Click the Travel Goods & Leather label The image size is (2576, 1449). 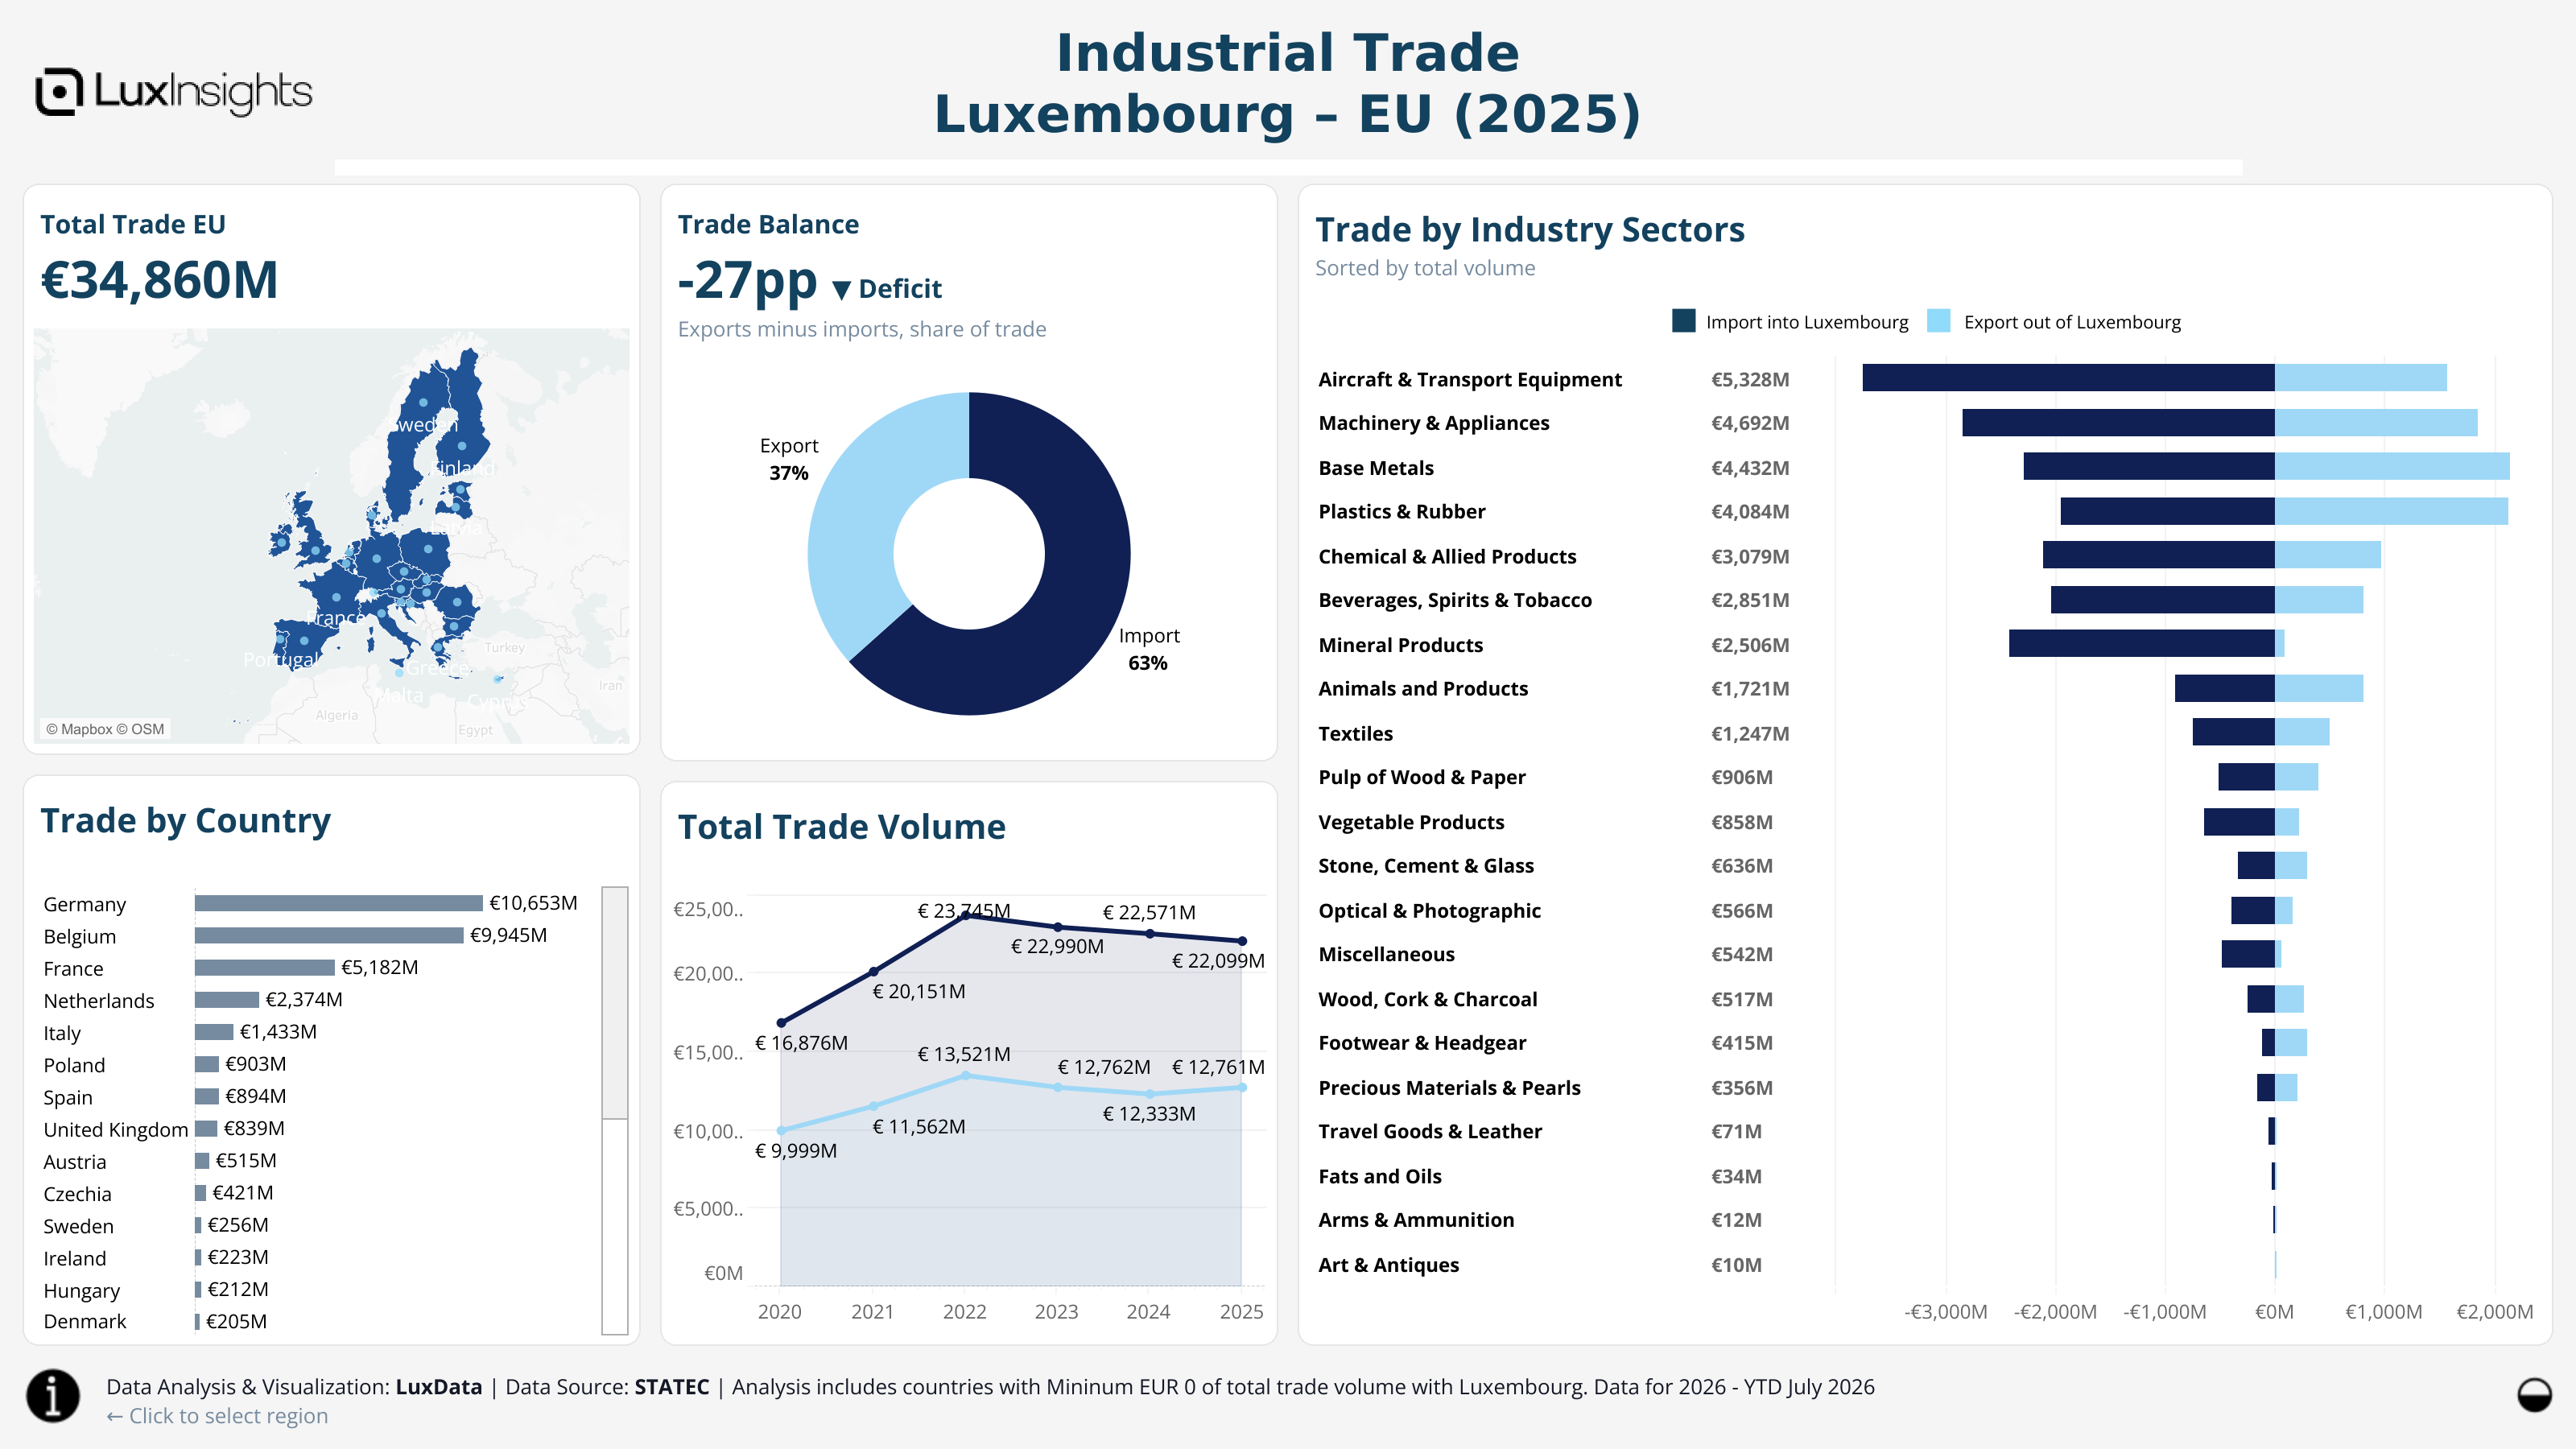click(x=1430, y=1132)
